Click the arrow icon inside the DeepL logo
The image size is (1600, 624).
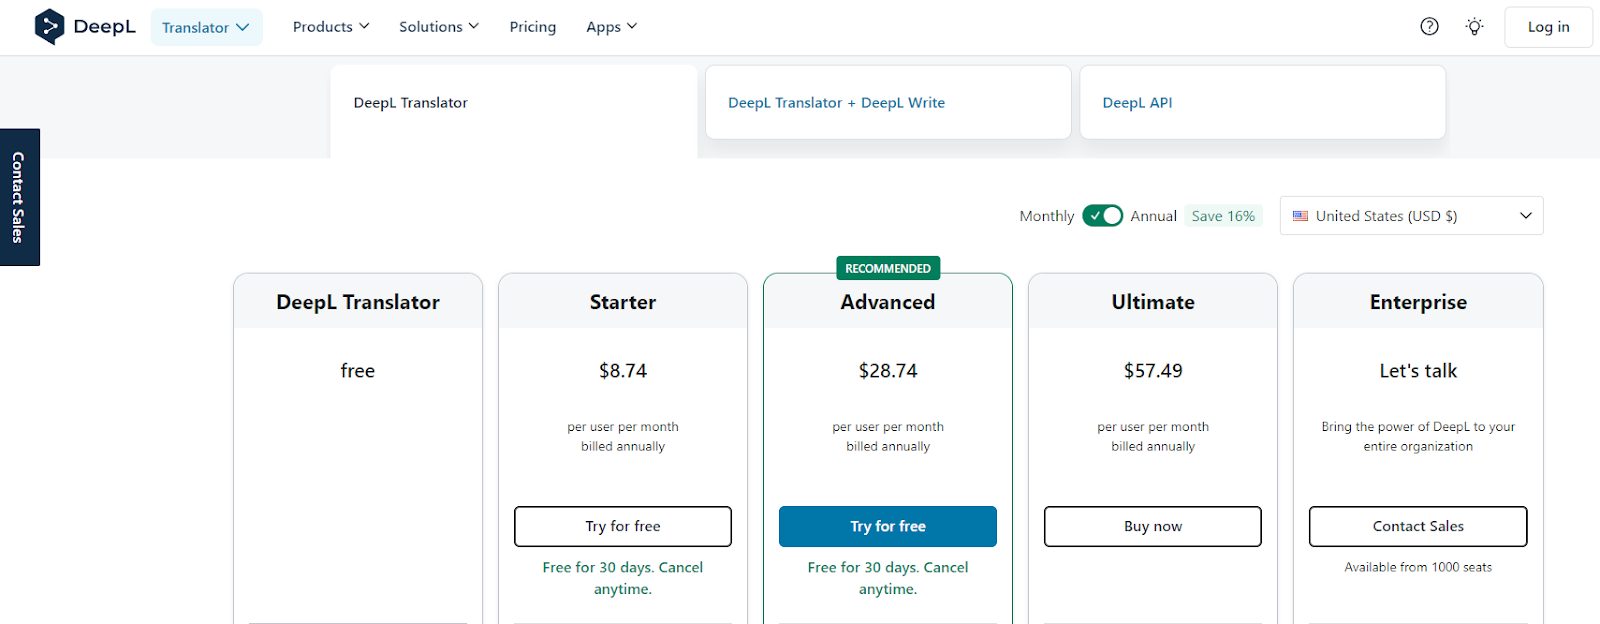(50, 26)
